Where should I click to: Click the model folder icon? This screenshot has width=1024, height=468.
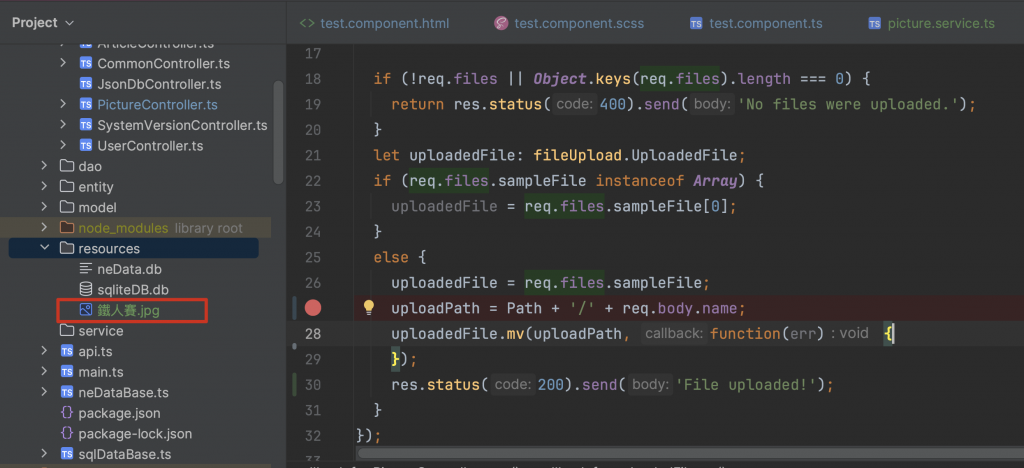(67, 207)
